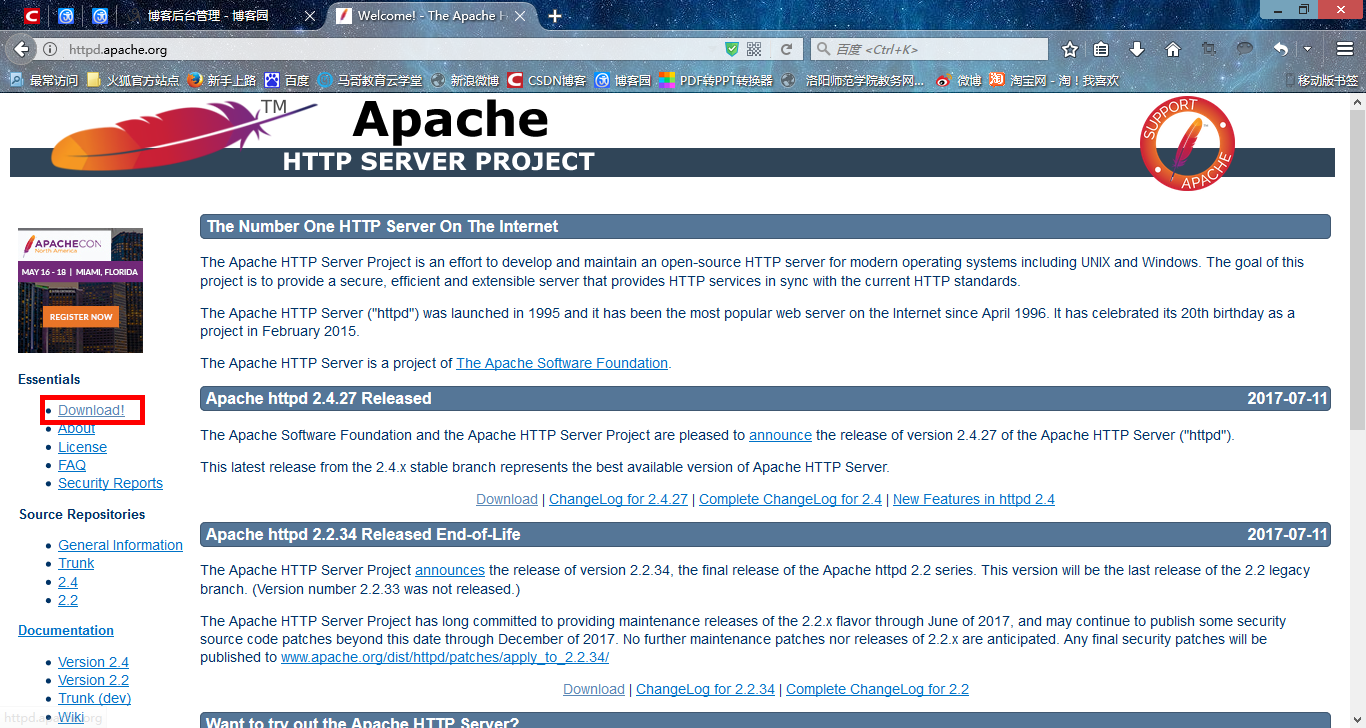The image size is (1366, 728).
Task: Click the screenshot crop tool icon
Action: coord(1209,49)
